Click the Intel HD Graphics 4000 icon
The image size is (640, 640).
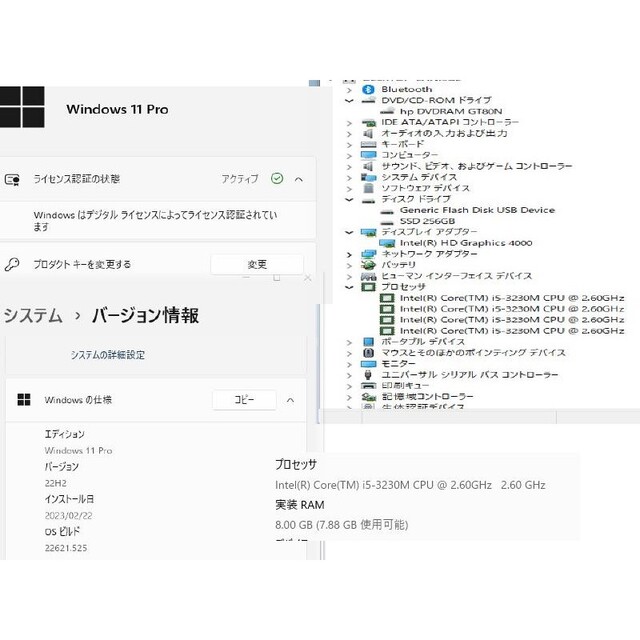(387, 243)
